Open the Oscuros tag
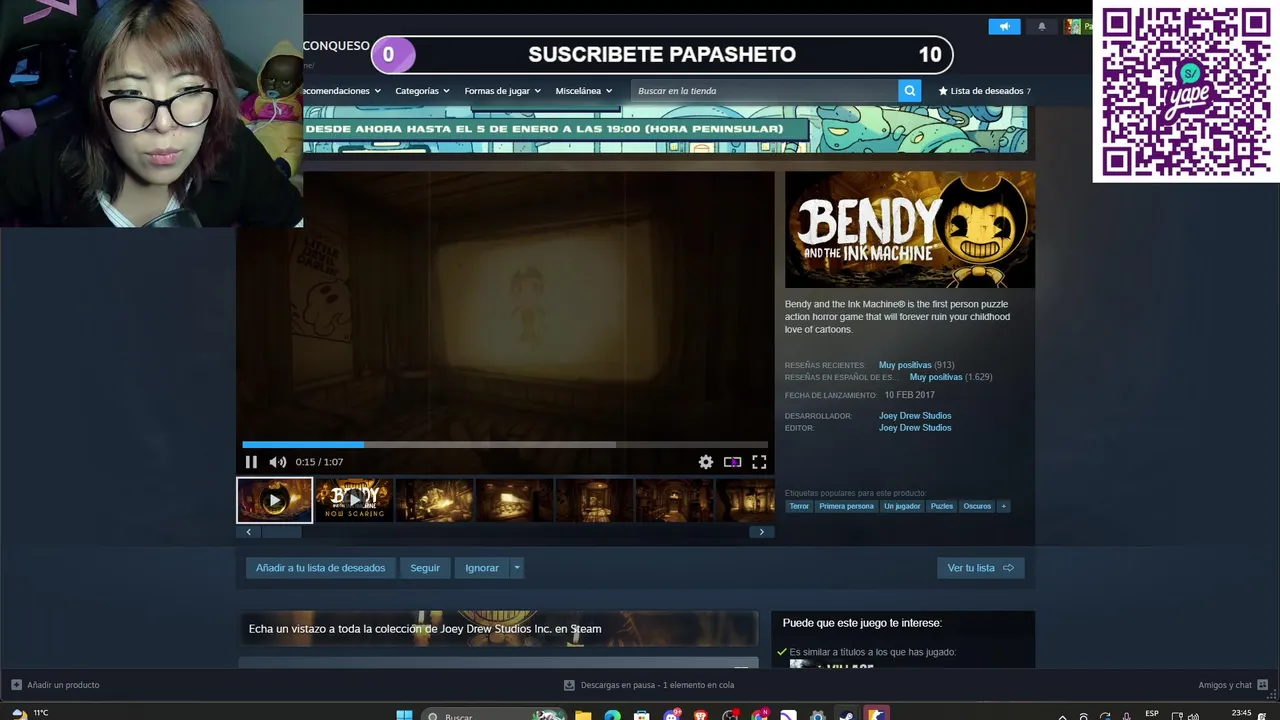This screenshot has width=1280, height=720. pyautogui.click(x=977, y=506)
